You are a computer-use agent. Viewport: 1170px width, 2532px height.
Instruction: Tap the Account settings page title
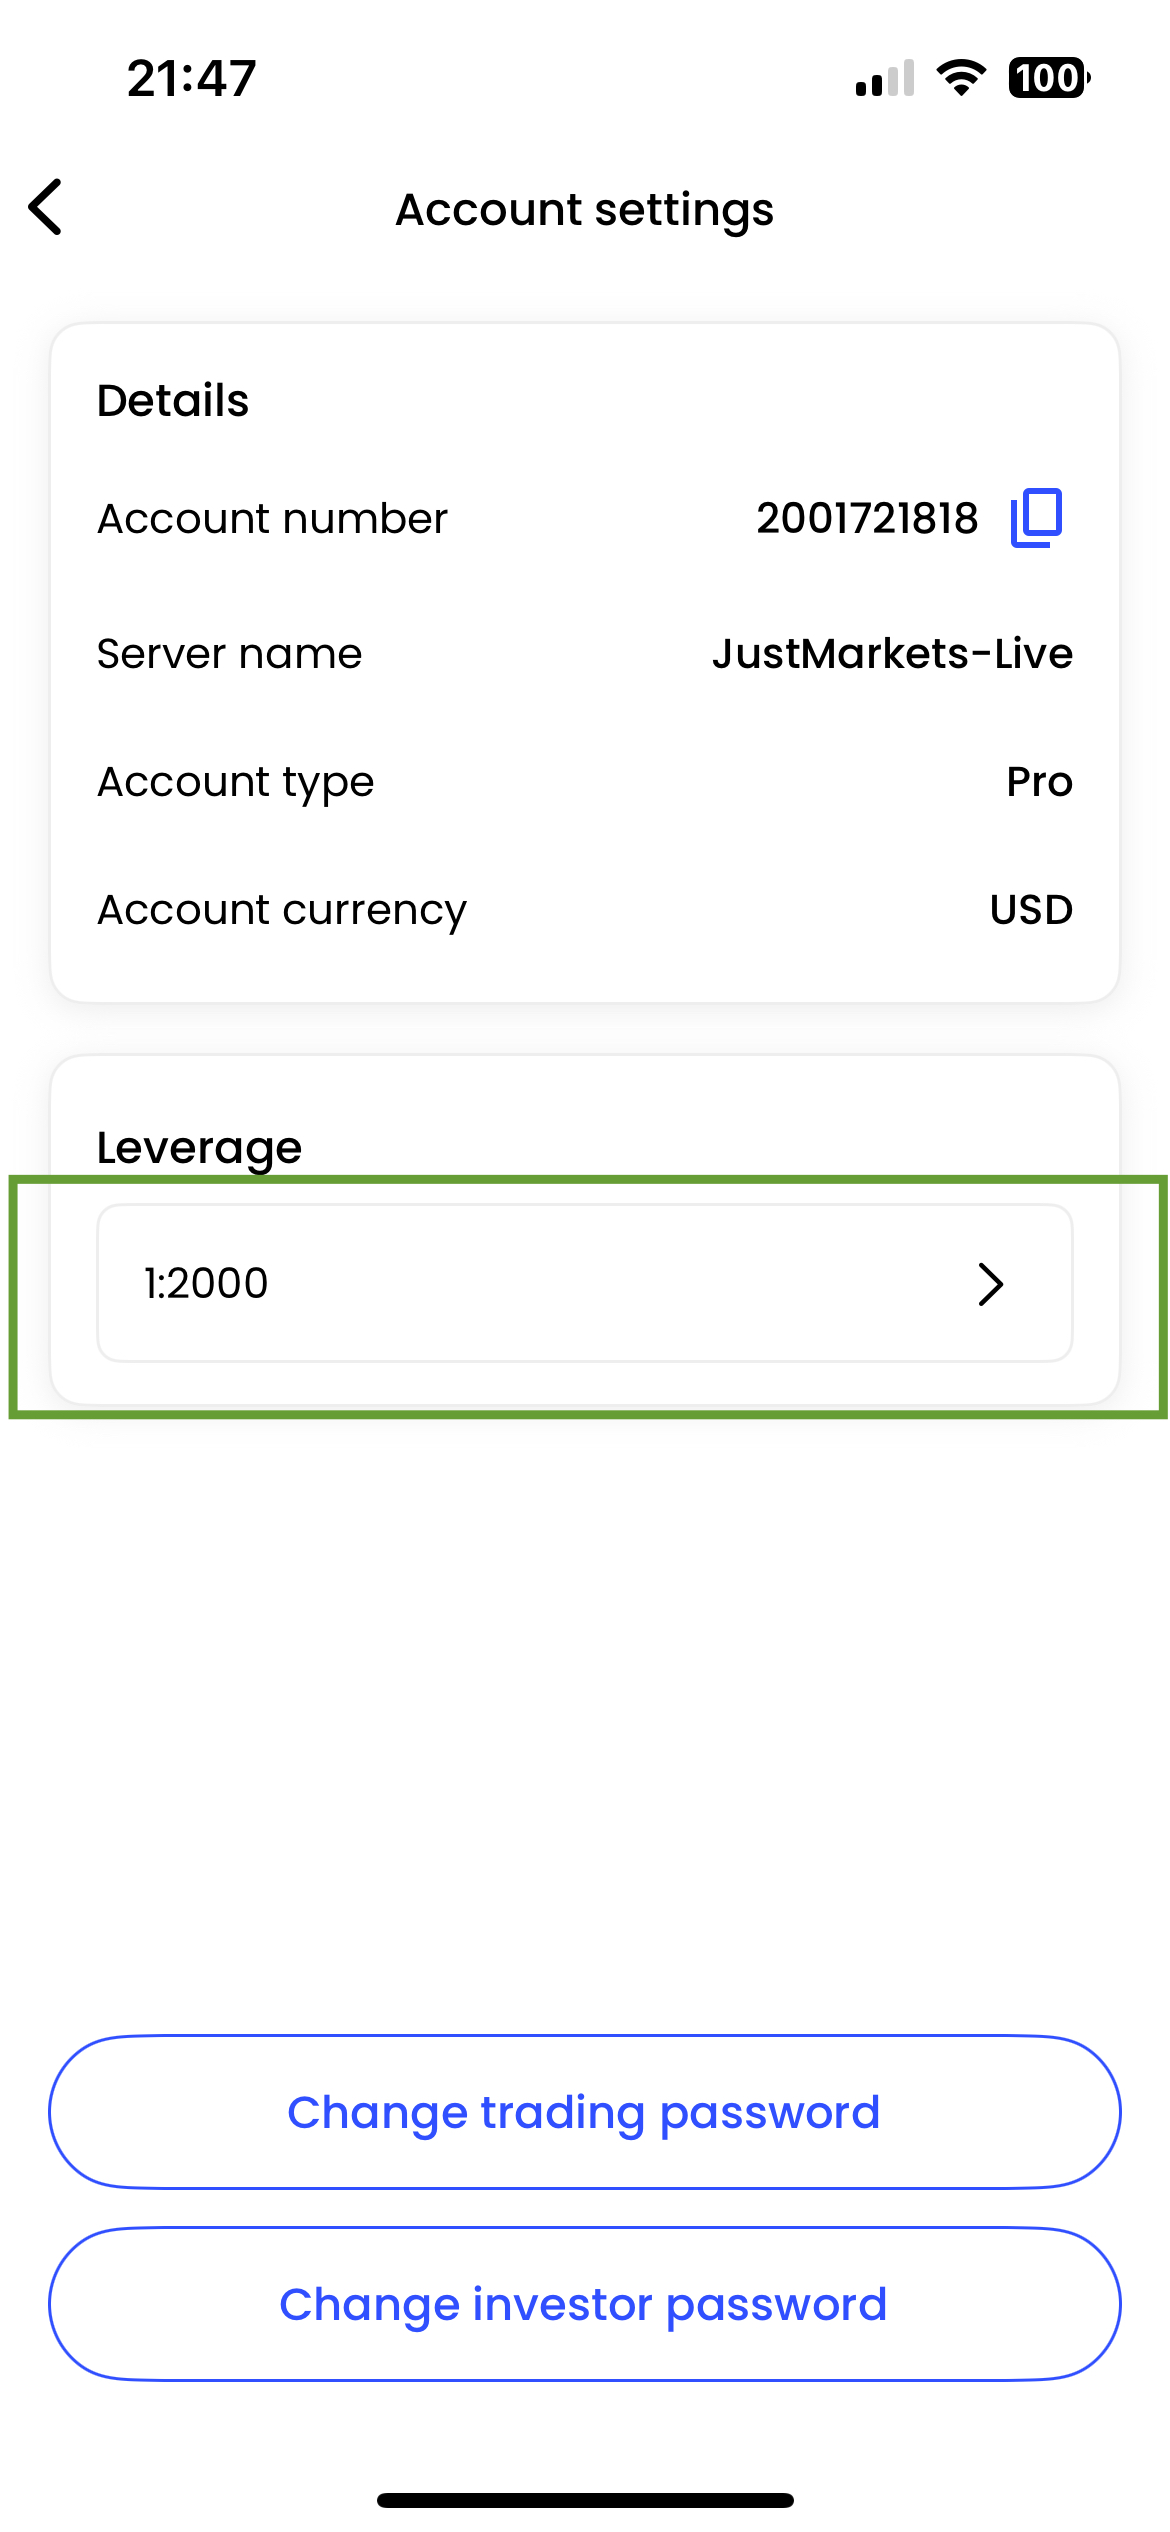tap(585, 210)
